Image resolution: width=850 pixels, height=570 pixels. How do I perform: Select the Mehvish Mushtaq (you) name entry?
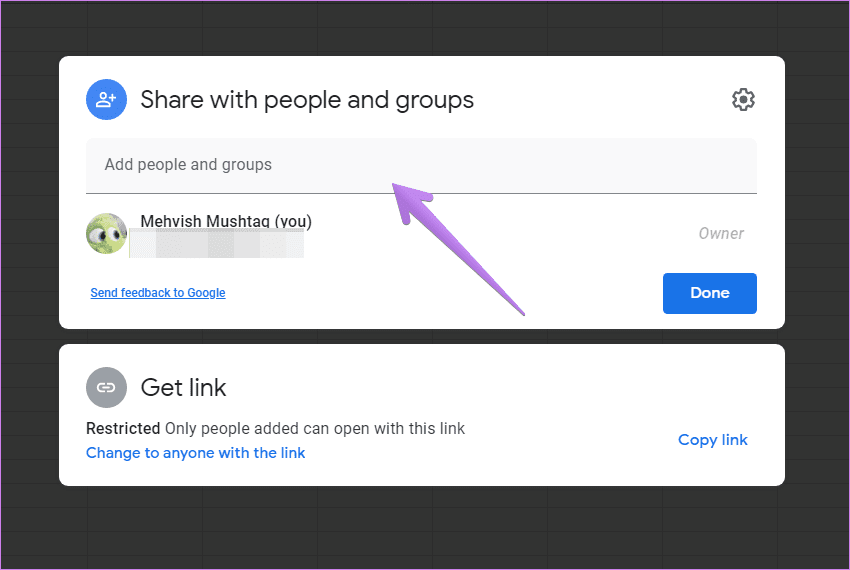pos(226,221)
